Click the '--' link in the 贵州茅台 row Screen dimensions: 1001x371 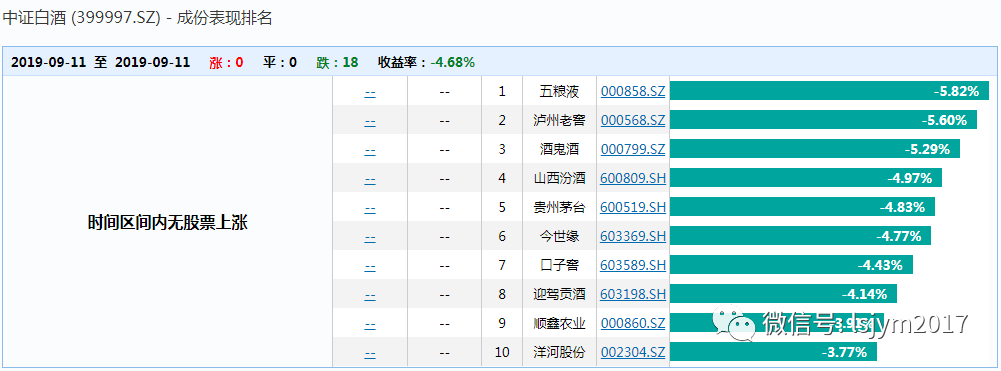click(x=370, y=208)
